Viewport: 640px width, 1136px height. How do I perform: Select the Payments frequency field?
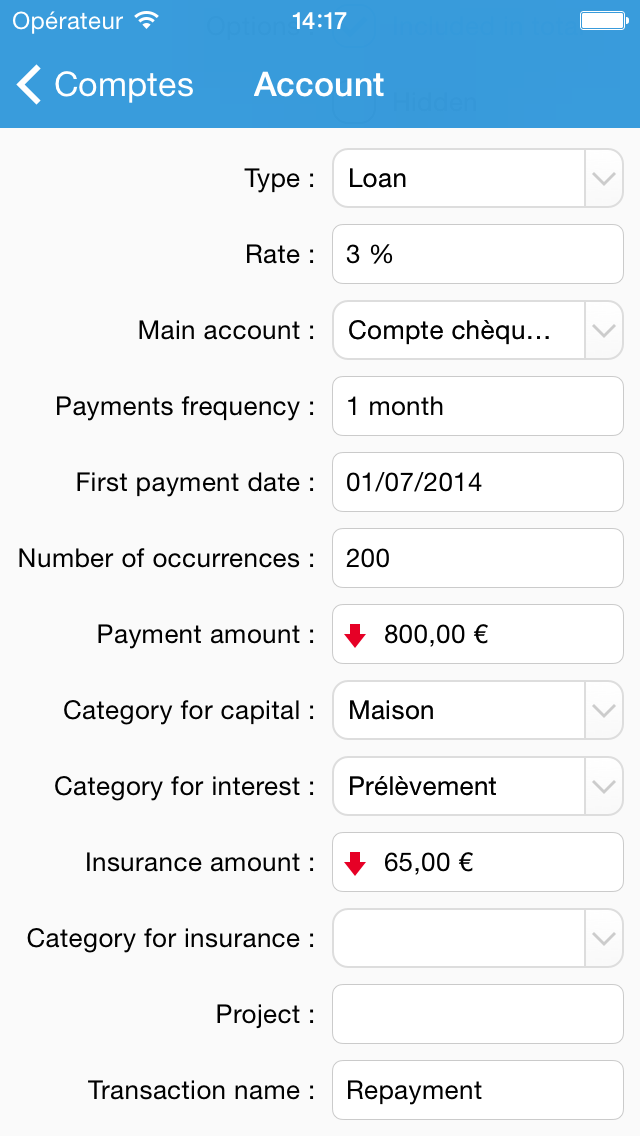pos(478,407)
